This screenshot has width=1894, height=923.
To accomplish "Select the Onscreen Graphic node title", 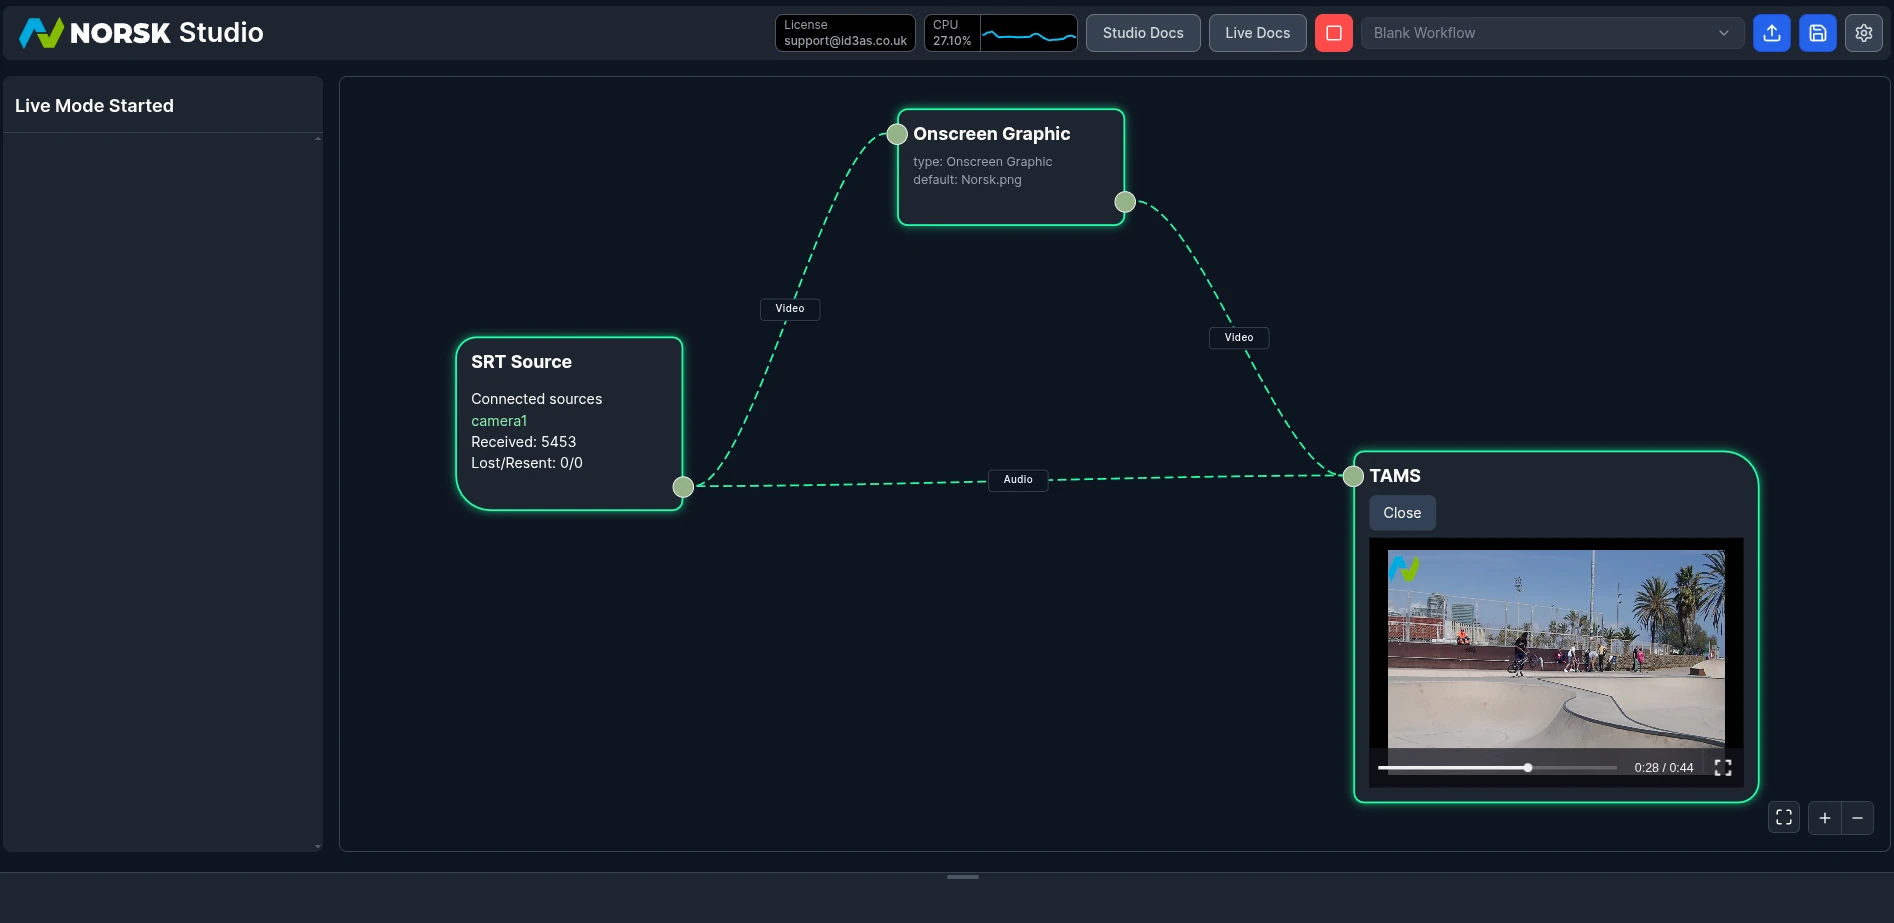I will click(x=992, y=134).
